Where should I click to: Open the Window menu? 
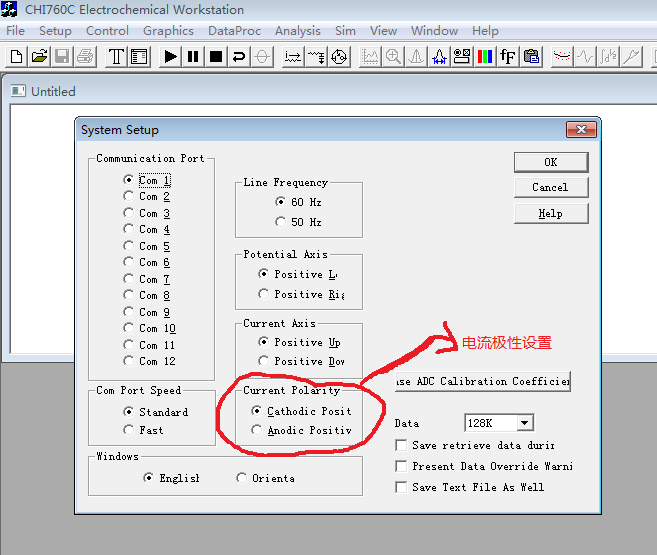click(435, 31)
